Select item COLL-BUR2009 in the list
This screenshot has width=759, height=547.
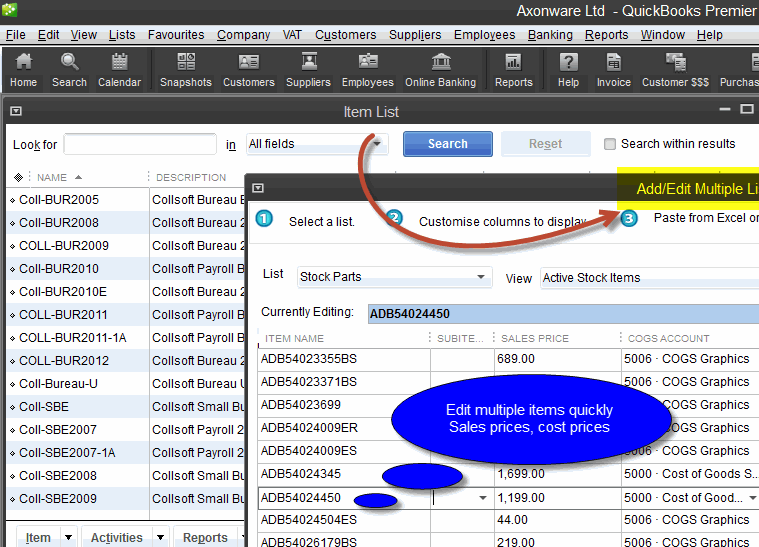(x=64, y=245)
